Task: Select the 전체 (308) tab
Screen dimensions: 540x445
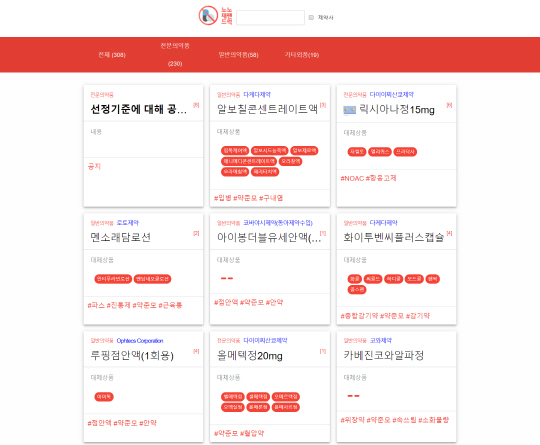Action: pyautogui.click(x=112, y=55)
